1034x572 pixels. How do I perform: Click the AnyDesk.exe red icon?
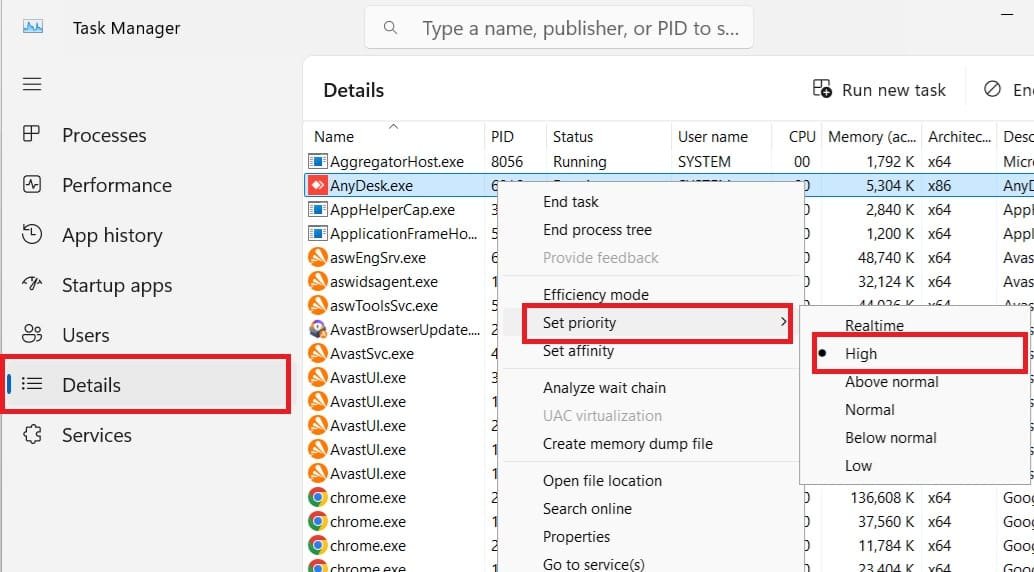tap(318, 185)
